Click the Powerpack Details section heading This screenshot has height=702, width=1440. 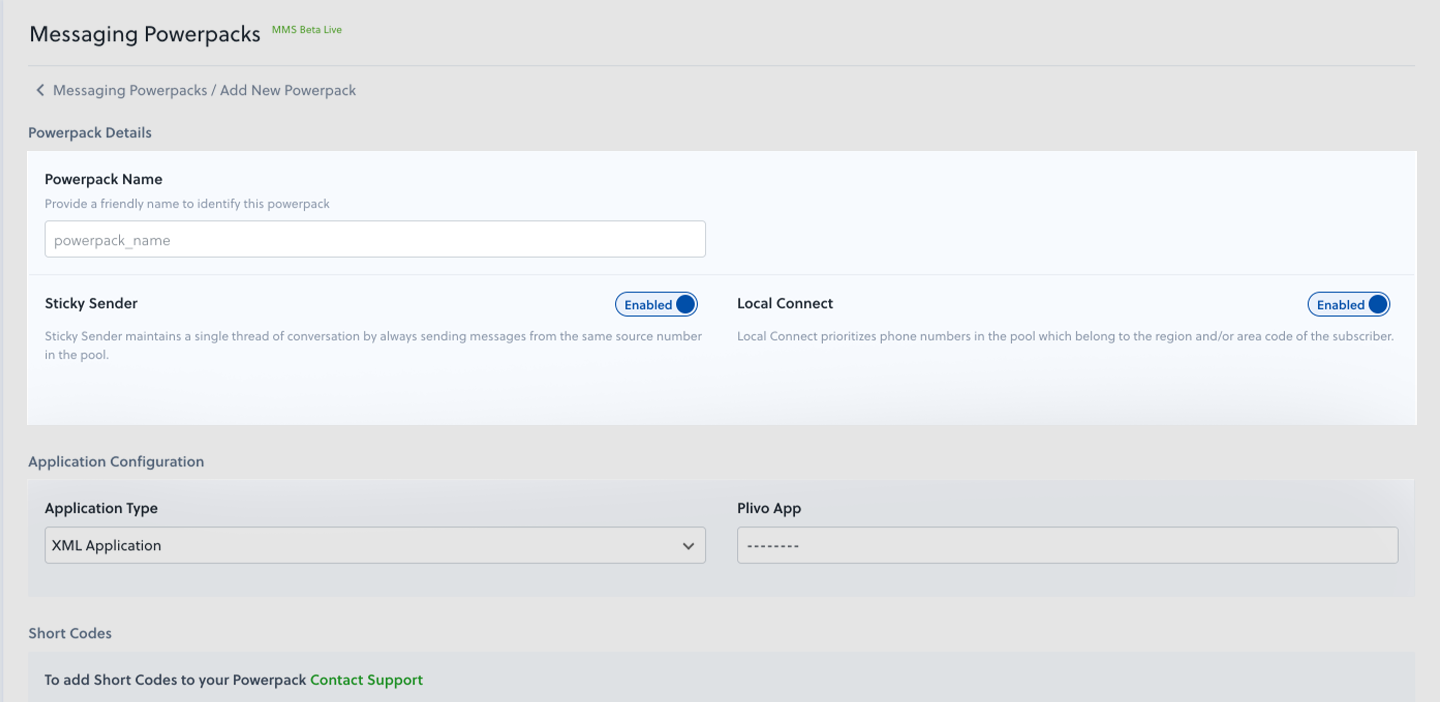(x=90, y=132)
